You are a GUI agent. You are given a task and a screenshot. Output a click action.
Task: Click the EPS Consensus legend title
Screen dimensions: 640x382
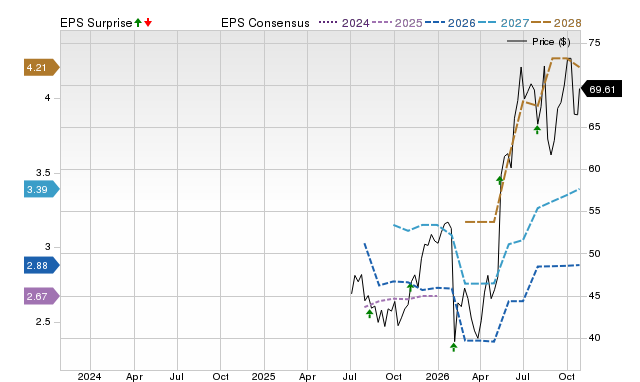(265, 23)
